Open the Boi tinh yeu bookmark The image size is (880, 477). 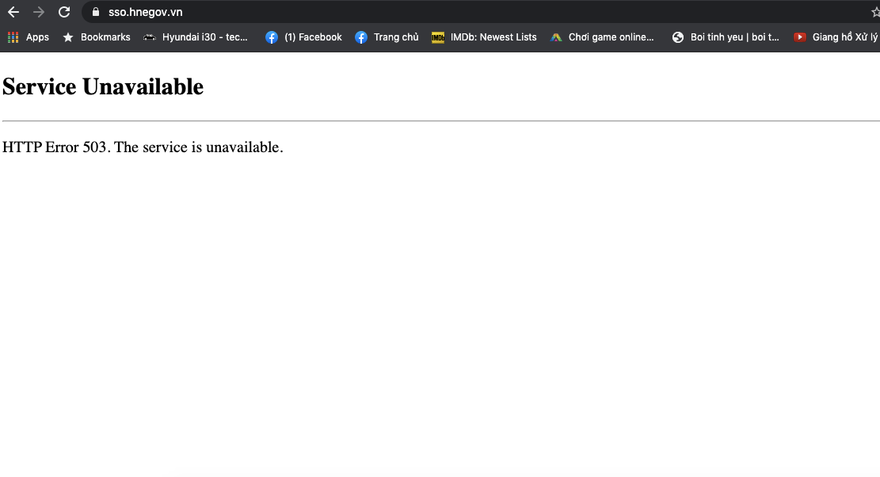[725, 37]
